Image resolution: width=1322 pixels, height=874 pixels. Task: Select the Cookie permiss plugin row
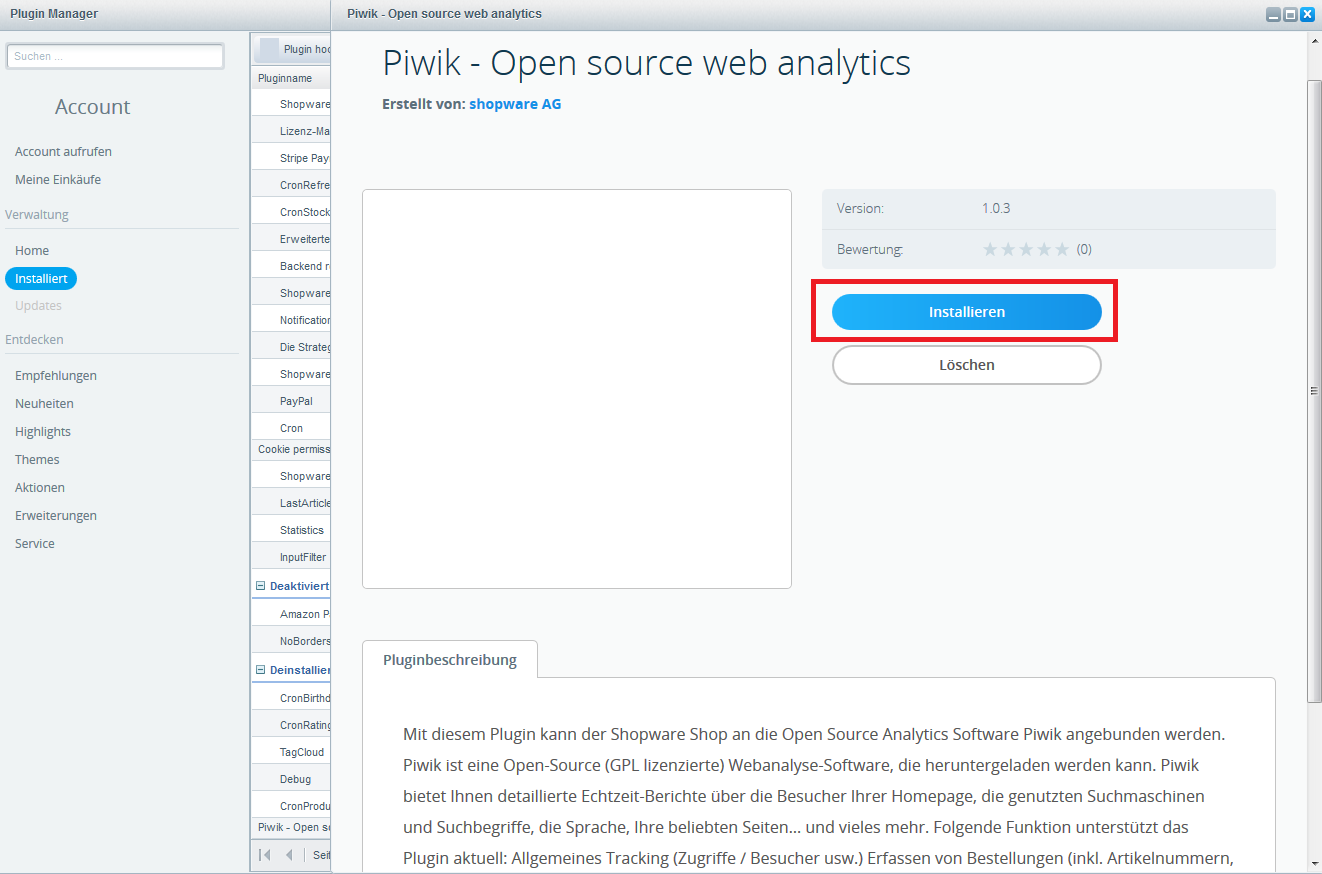291,449
